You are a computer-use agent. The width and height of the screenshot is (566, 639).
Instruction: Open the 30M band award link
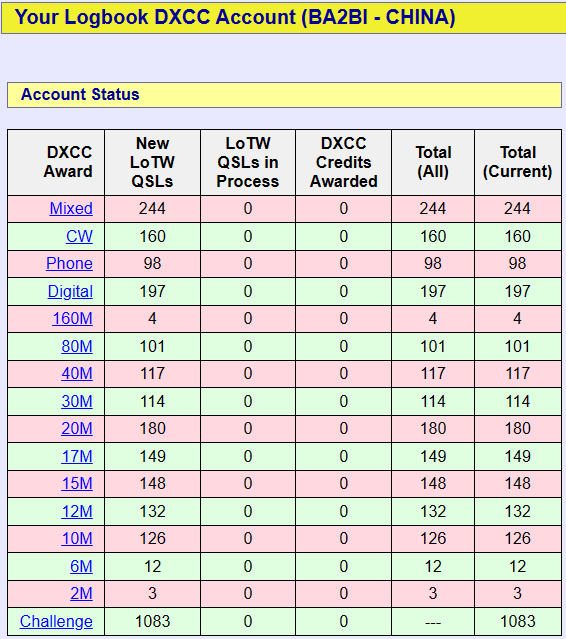tap(77, 401)
